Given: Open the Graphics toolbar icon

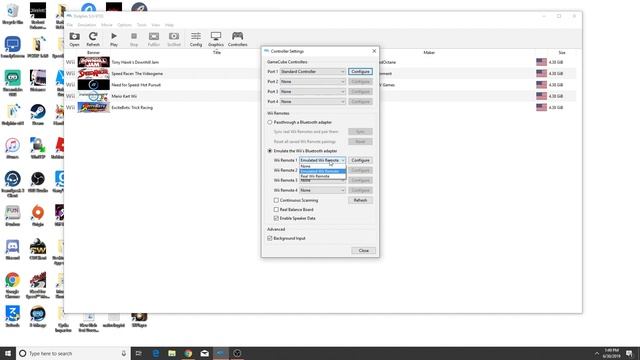Looking at the screenshot, I should (216, 39).
